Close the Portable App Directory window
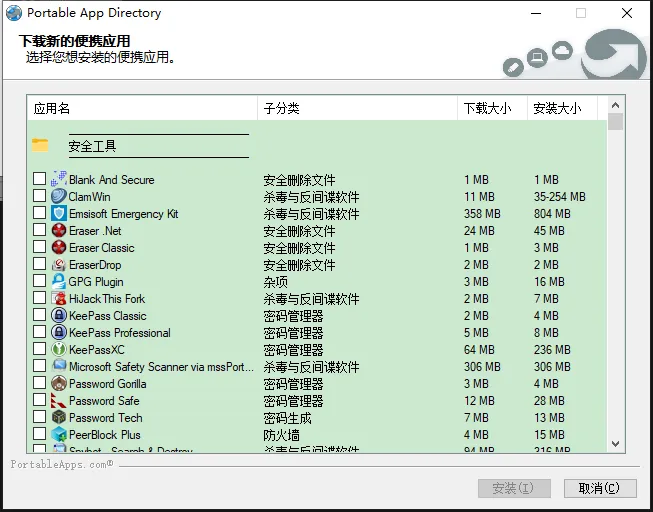The width and height of the screenshot is (653, 512). click(x=627, y=13)
